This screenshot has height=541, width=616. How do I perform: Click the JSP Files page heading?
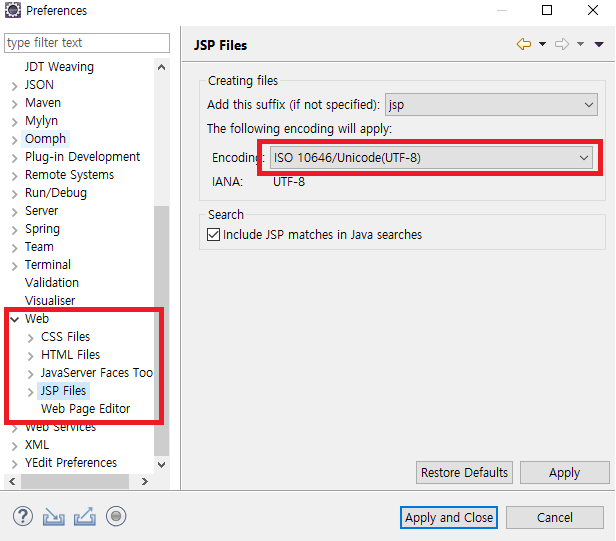[x=220, y=45]
